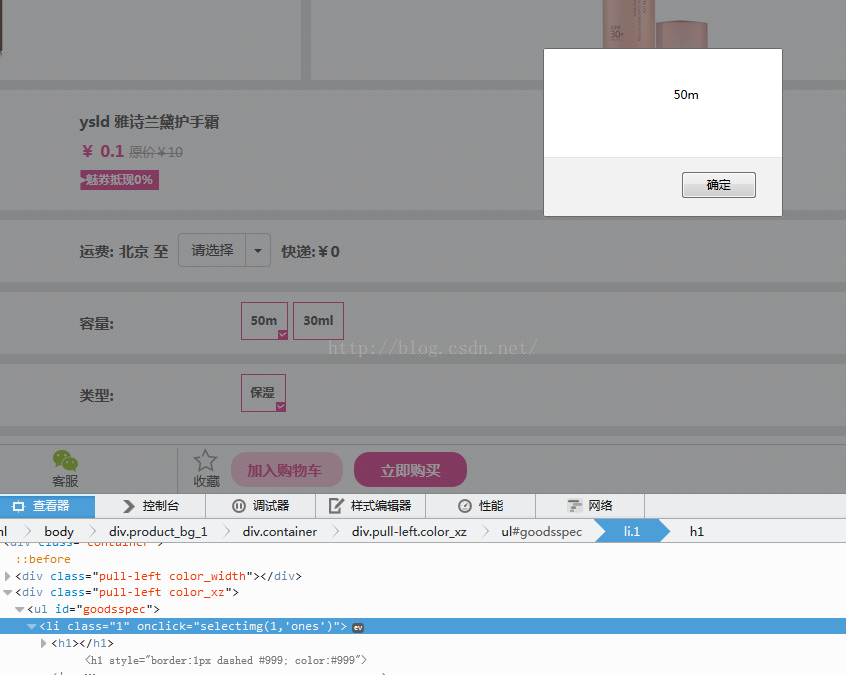Collapse the selected li class 1 node
The height and width of the screenshot is (675, 846).
click(x=32, y=626)
